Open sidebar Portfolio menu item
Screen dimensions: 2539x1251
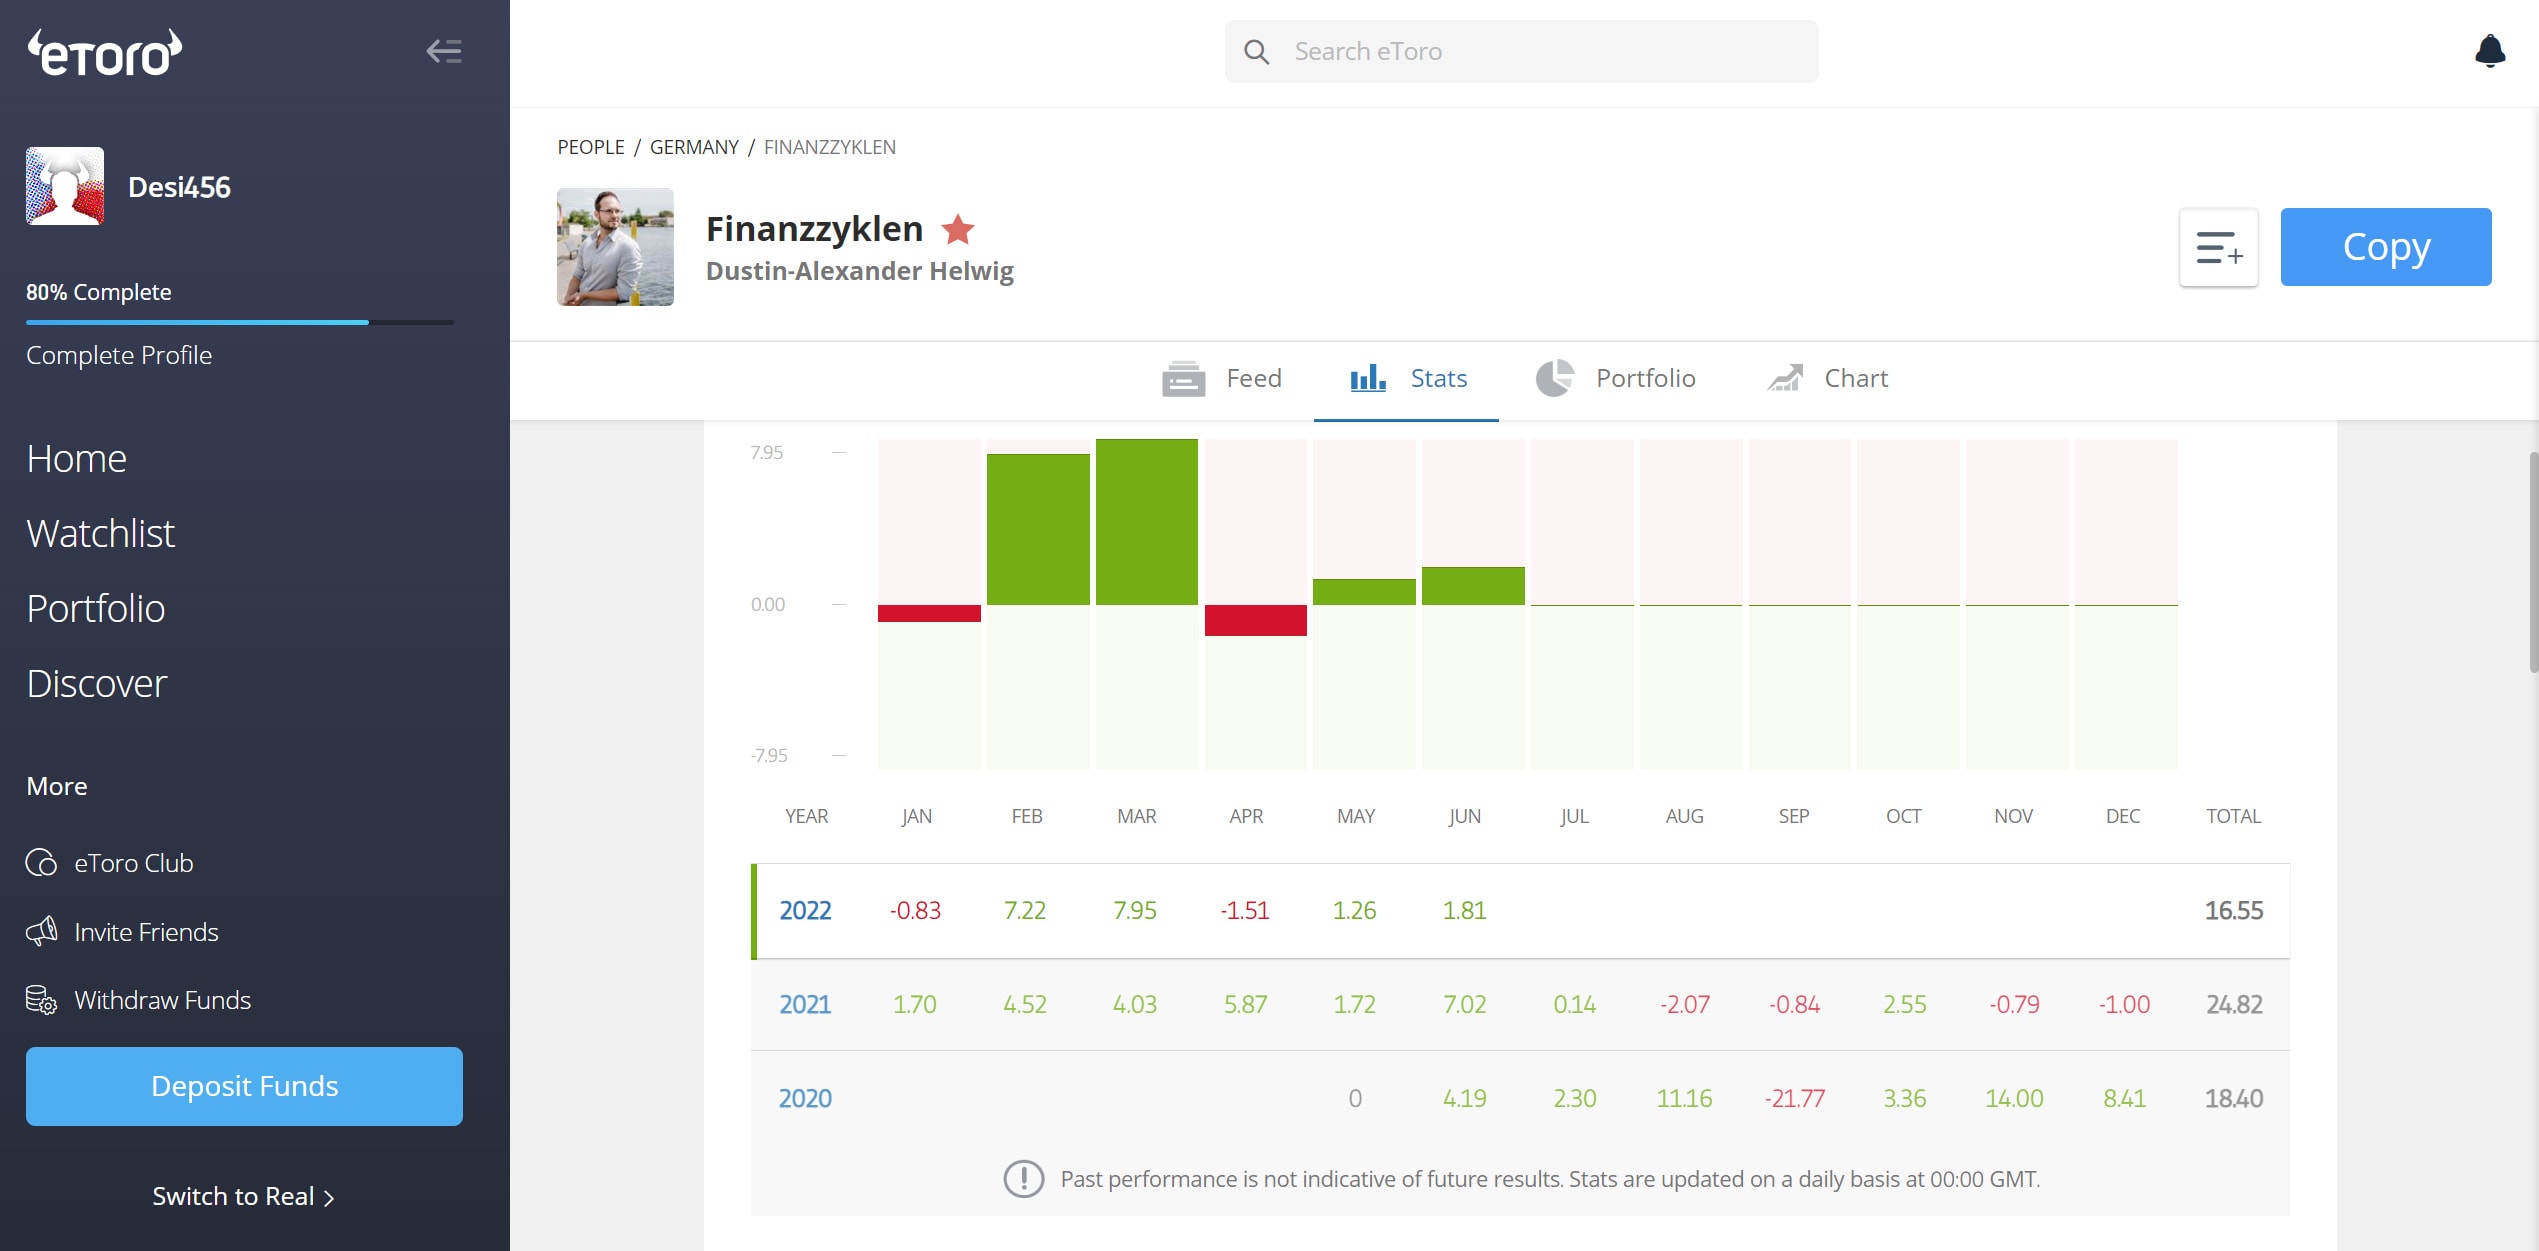coord(96,609)
